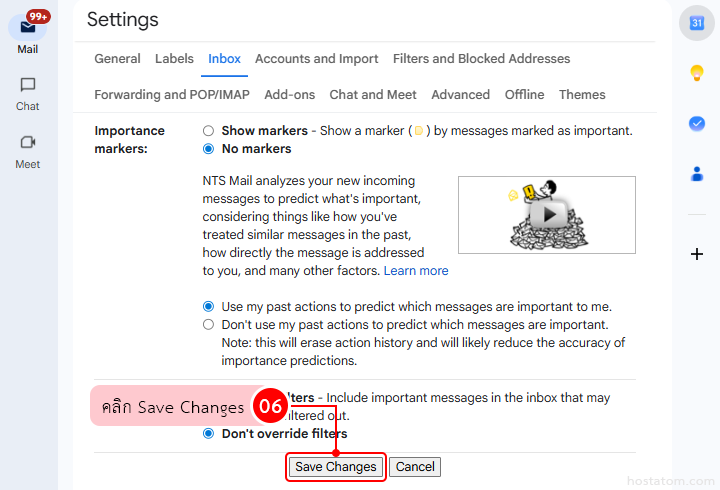Select the Inbox settings tab
The height and width of the screenshot is (490, 720).
point(224,59)
